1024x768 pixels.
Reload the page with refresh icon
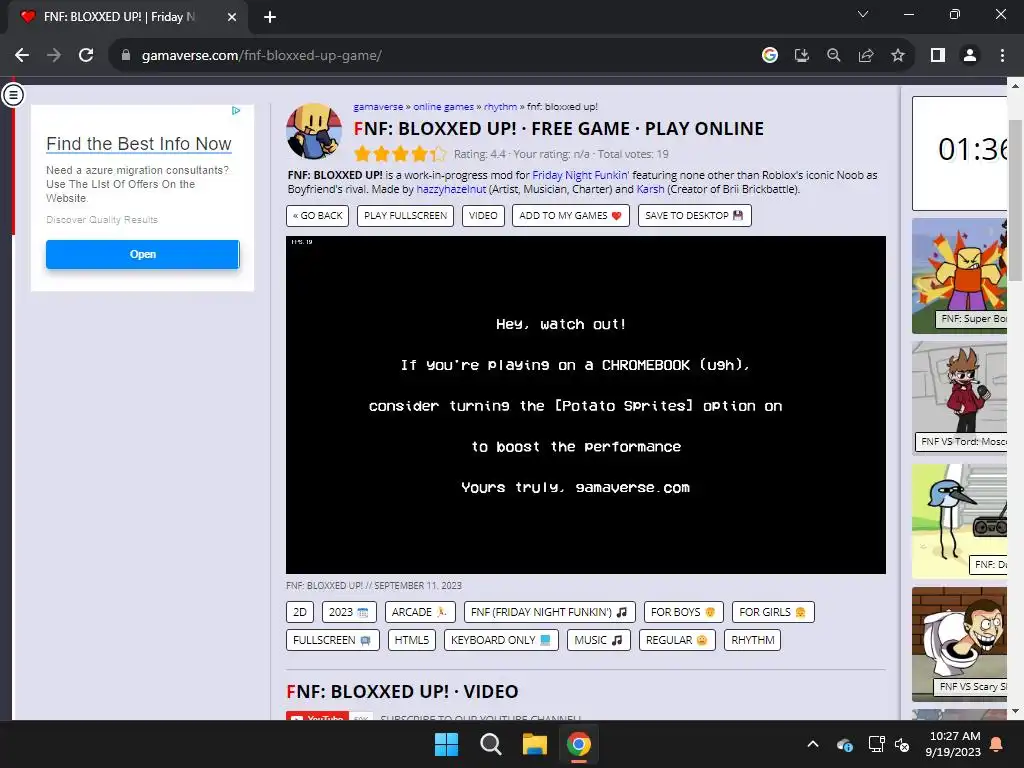[x=86, y=56]
